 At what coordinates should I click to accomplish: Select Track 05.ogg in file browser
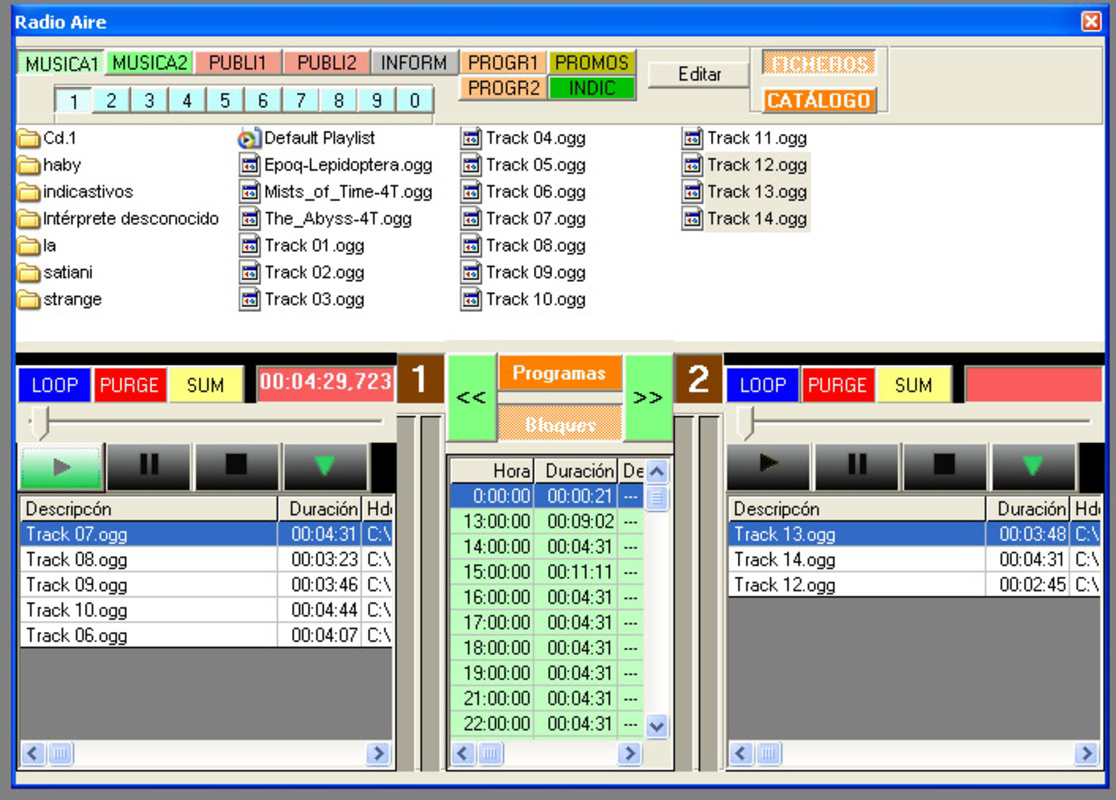pos(524,165)
